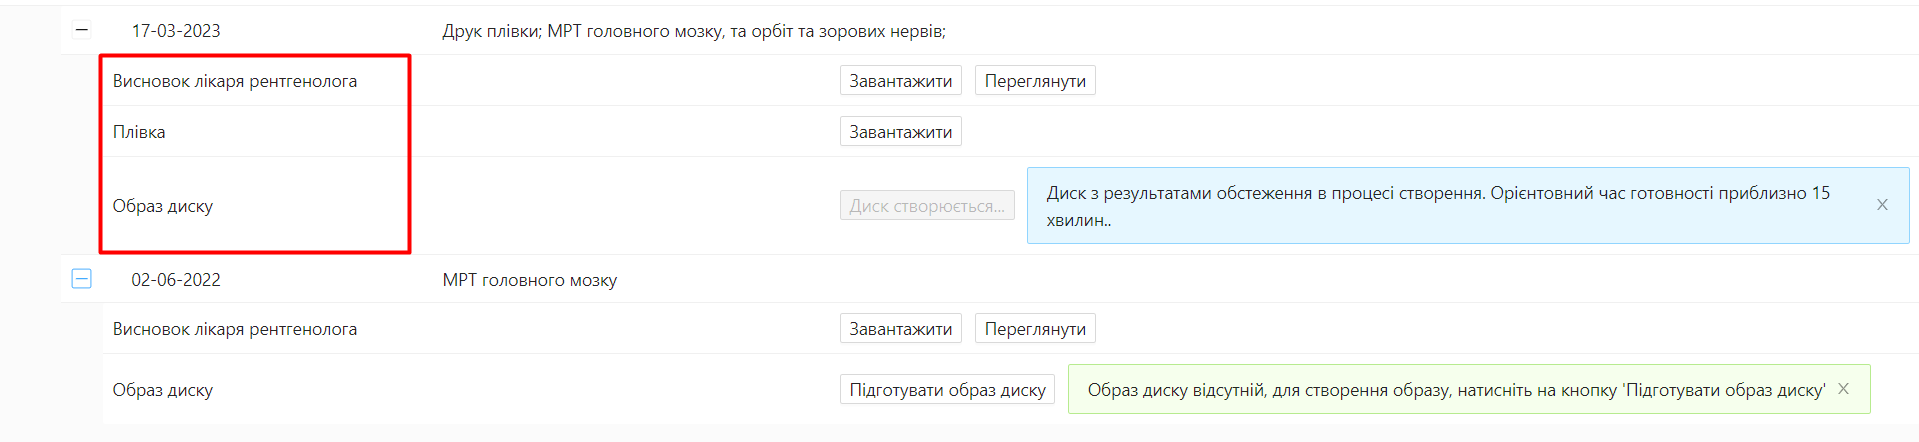Collapse the 17-03-2023 examination row

82,31
